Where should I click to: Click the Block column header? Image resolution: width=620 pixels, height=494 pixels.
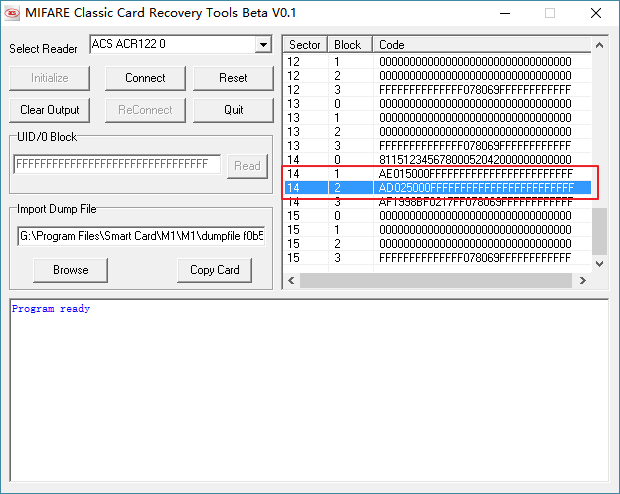pyautogui.click(x=347, y=45)
